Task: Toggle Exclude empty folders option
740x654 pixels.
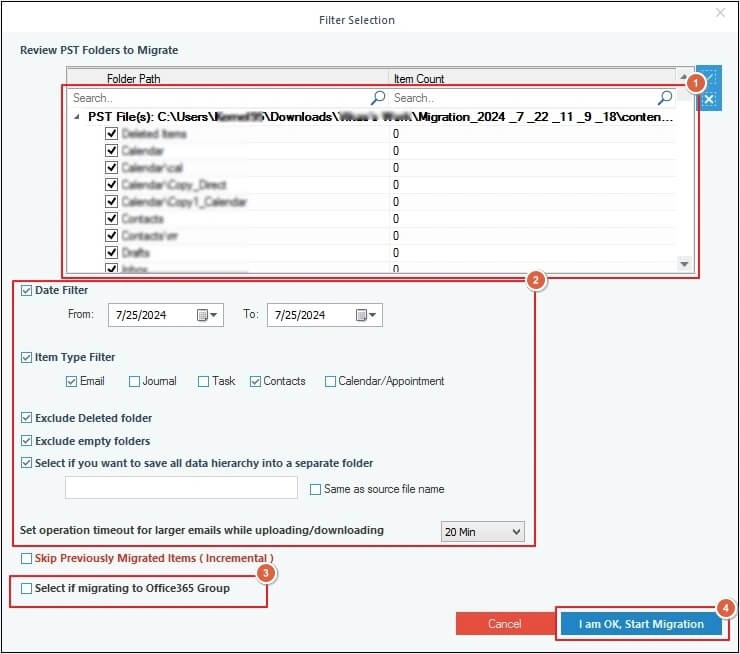Action: 26,441
